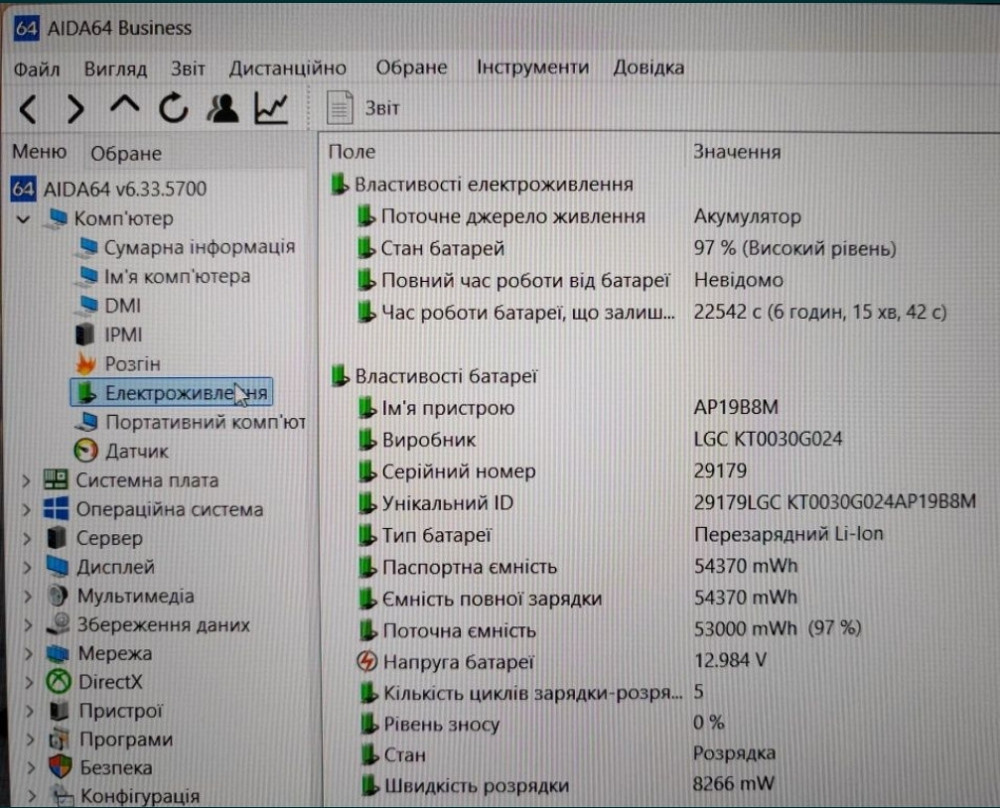Switch to the Меню tab

[x=39, y=152]
